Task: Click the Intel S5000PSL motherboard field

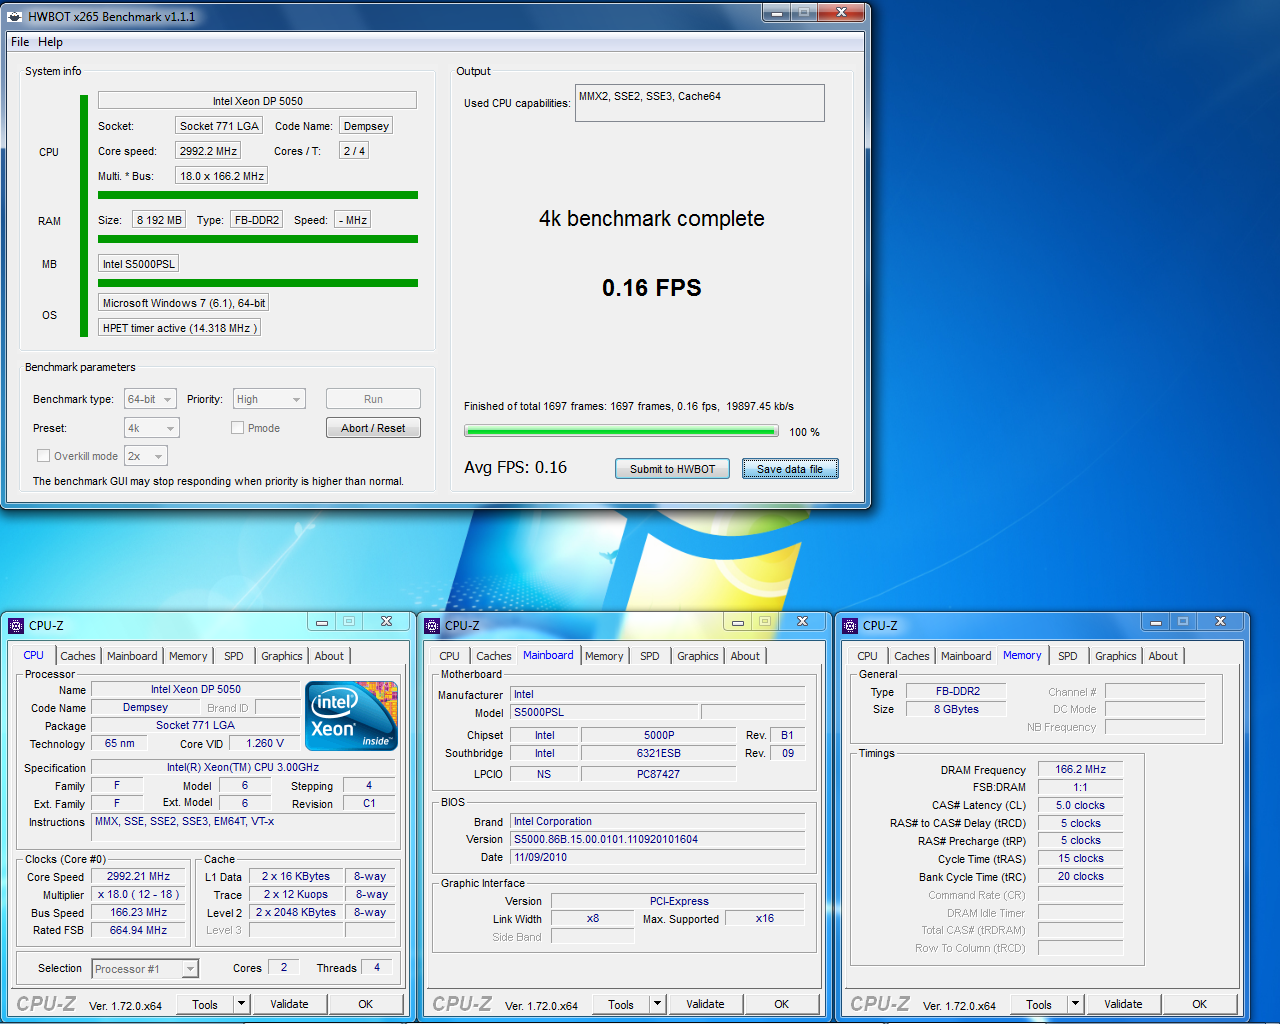Action: click(x=139, y=264)
